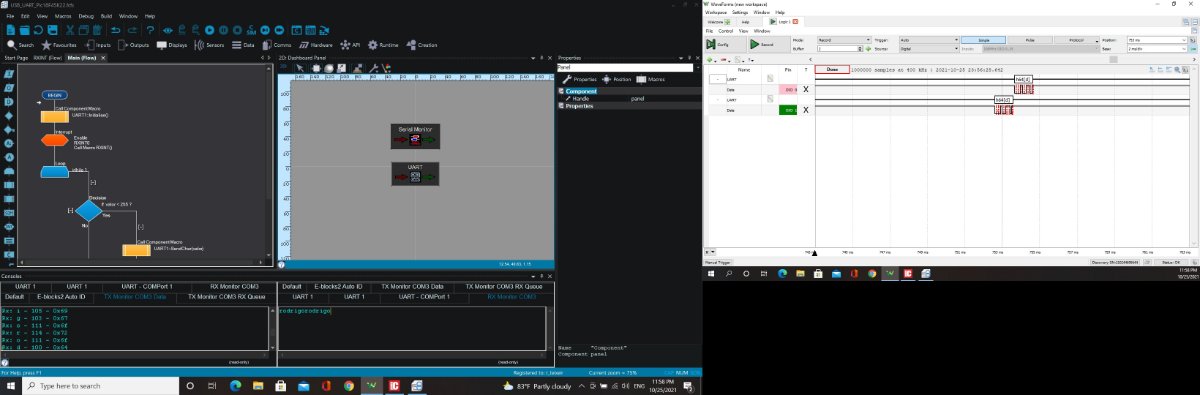The height and width of the screenshot is (395, 1200).
Task: Click the Record button in WaveForms
Action: [x=762, y=44]
